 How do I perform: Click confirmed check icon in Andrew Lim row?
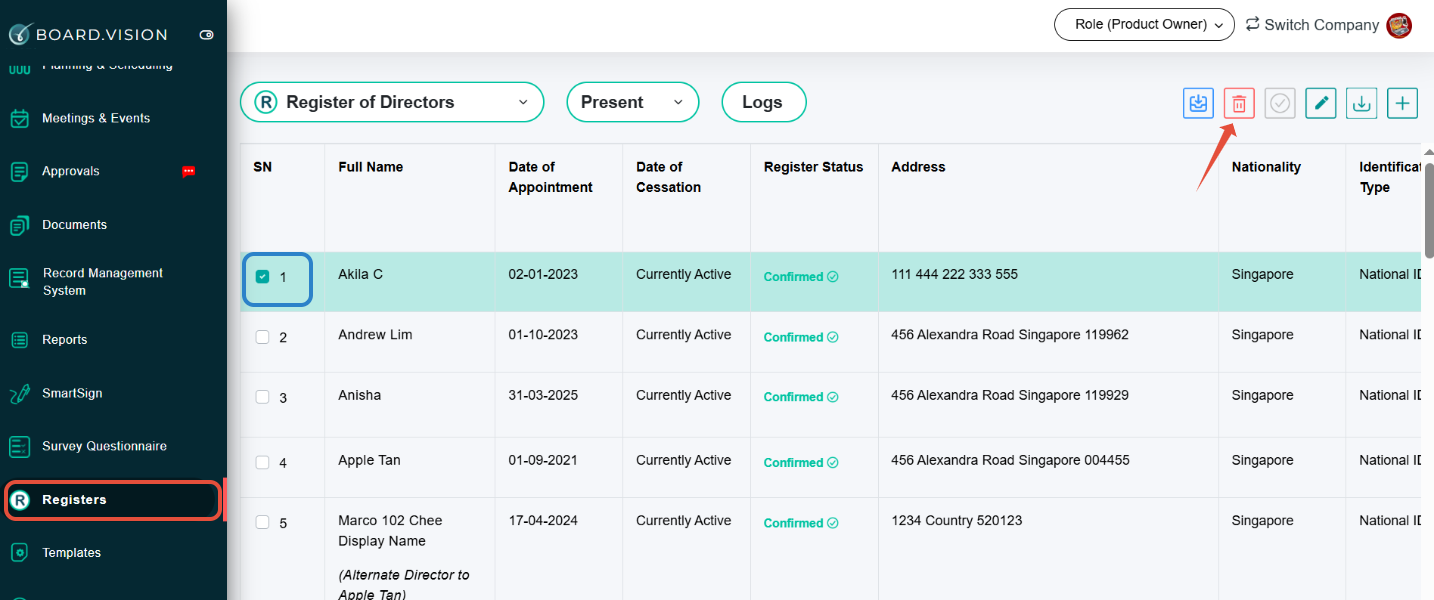(832, 337)
